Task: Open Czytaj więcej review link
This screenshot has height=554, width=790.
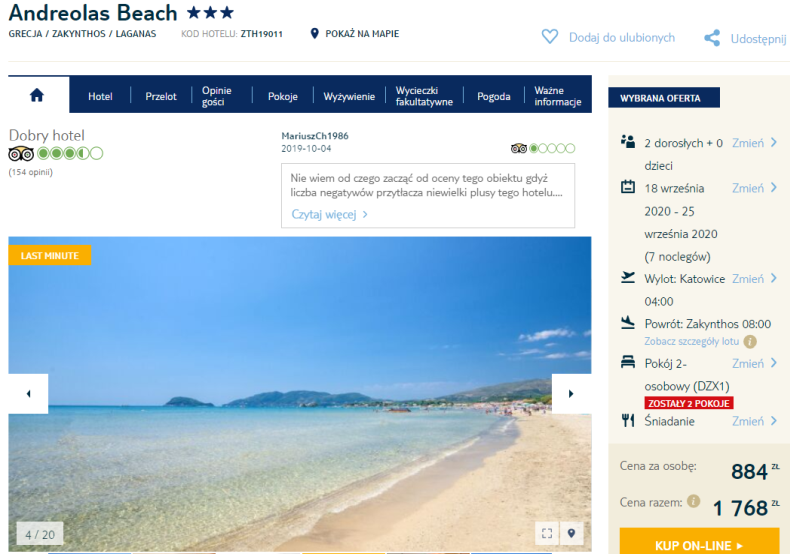Action: coord(330,214)
